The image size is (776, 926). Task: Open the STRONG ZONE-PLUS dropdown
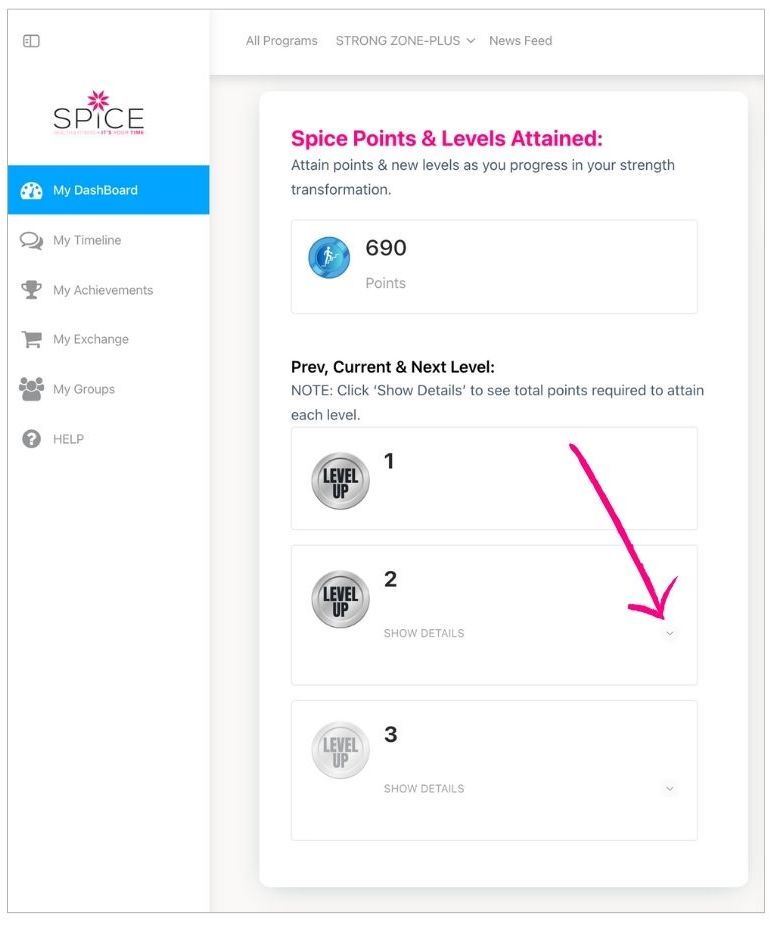(405, 41)
